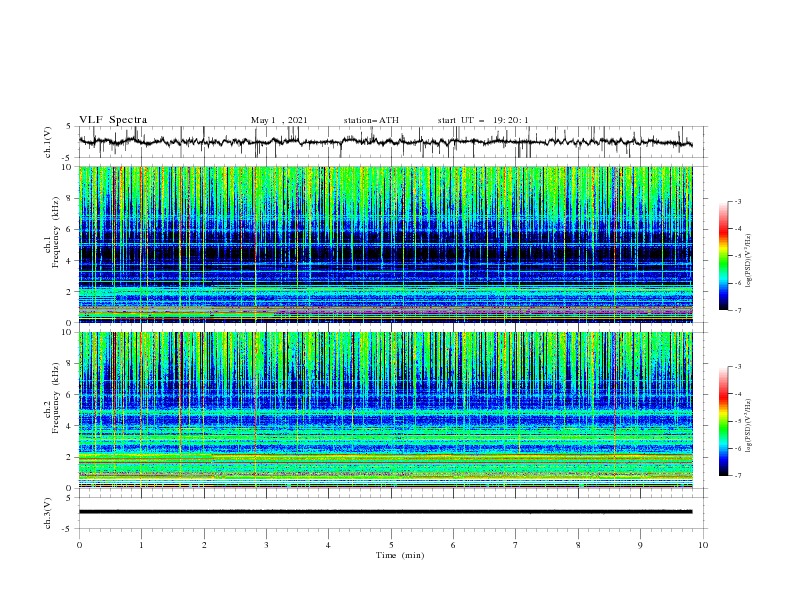Click the '10' tick on the time axis

click(703, 545)
